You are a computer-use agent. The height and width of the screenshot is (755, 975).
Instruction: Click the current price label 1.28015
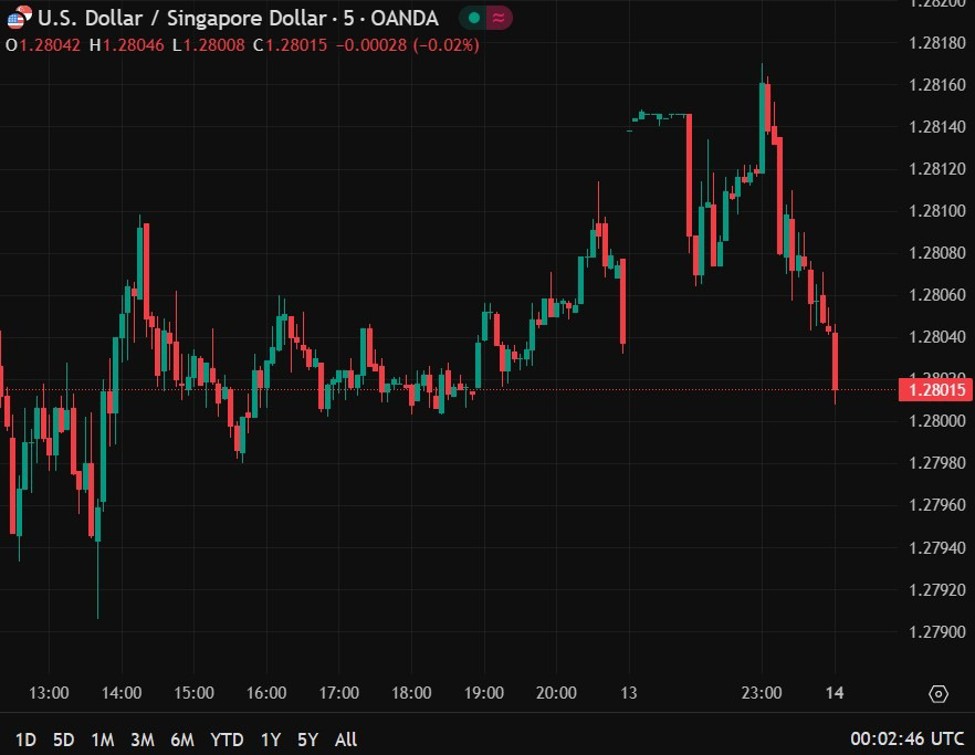coord(936,390)
